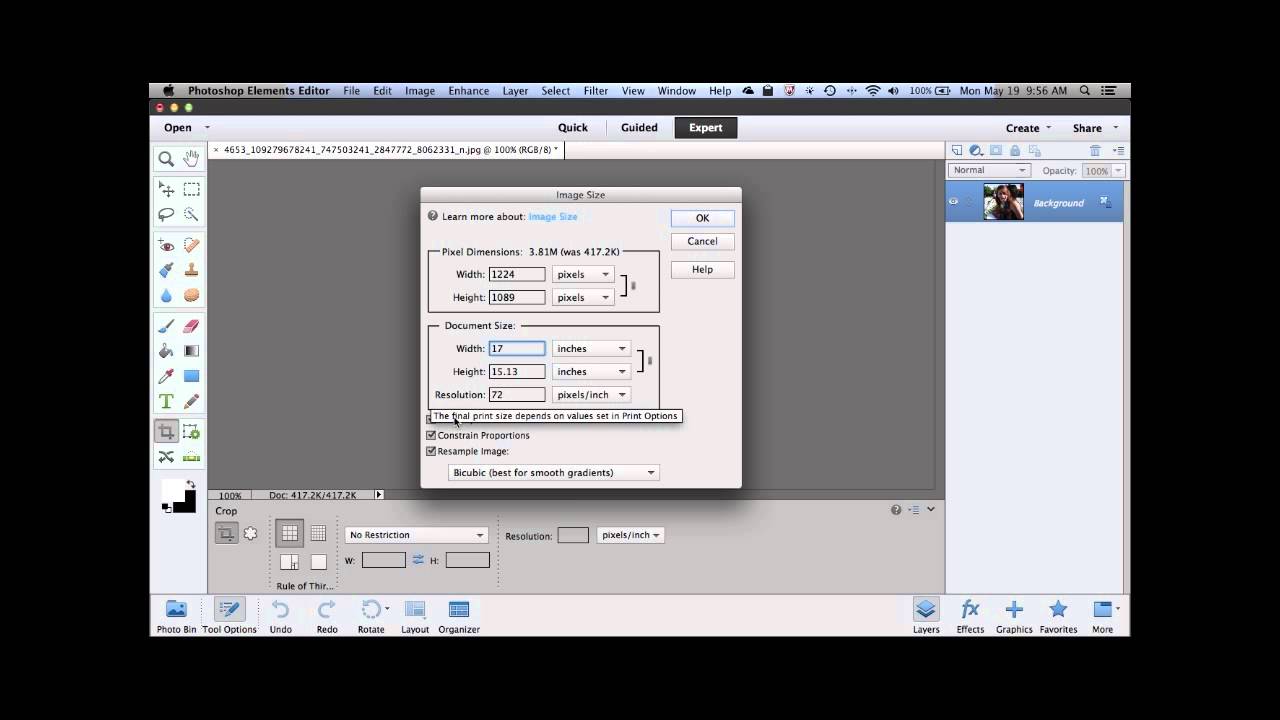
Task: Click Document Size Width input field
Action: pyautogui.click(x=517, y=348)
